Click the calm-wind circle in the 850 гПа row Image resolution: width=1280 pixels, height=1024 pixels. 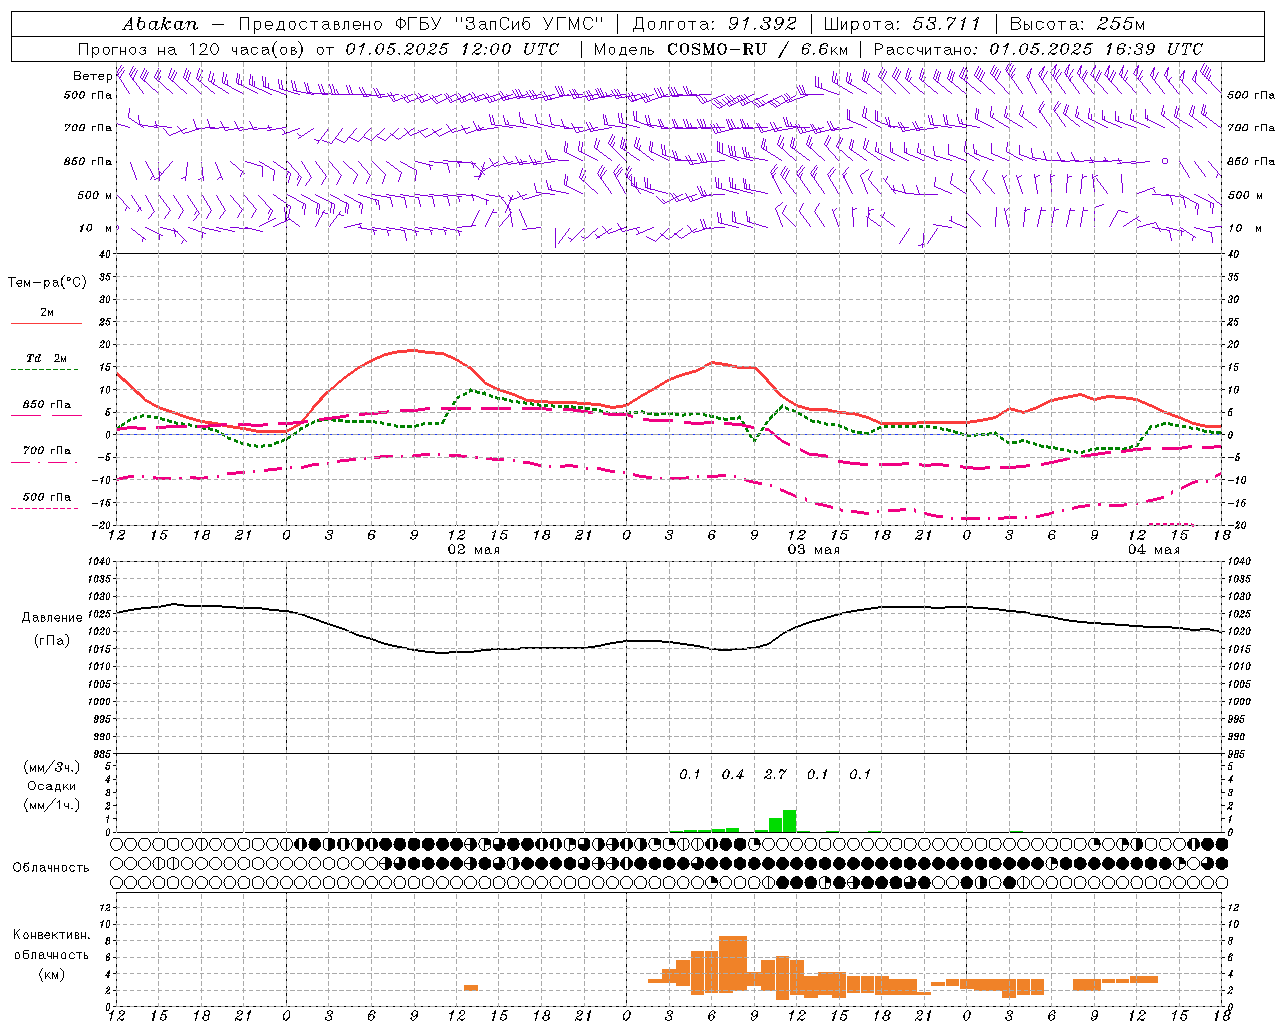pyautogui.click(x=1165, y=160)
